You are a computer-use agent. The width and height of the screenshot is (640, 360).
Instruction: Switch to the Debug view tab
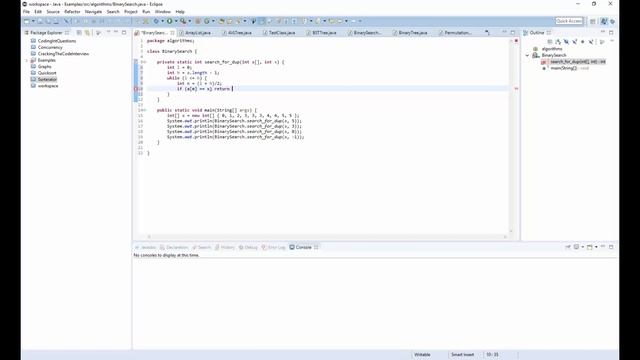point(248,247)
